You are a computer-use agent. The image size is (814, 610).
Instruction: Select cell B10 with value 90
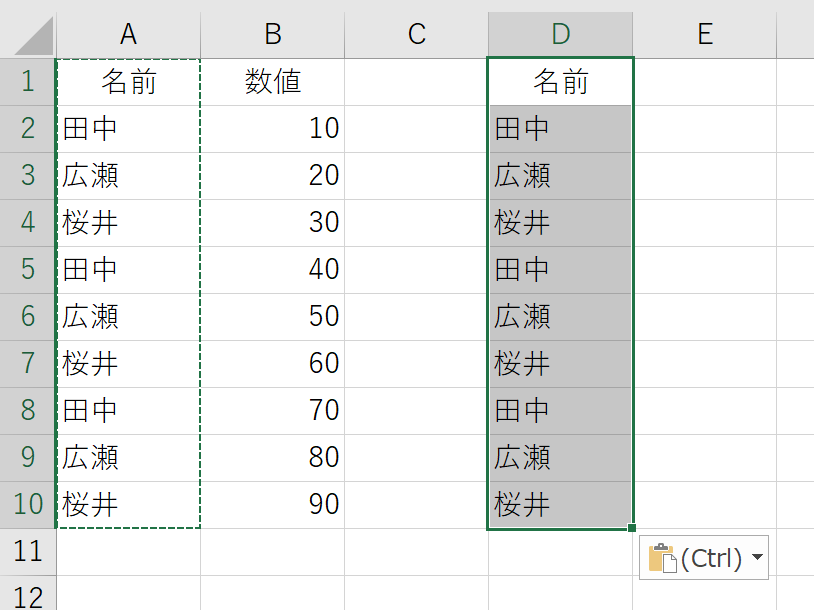[272, 504]
